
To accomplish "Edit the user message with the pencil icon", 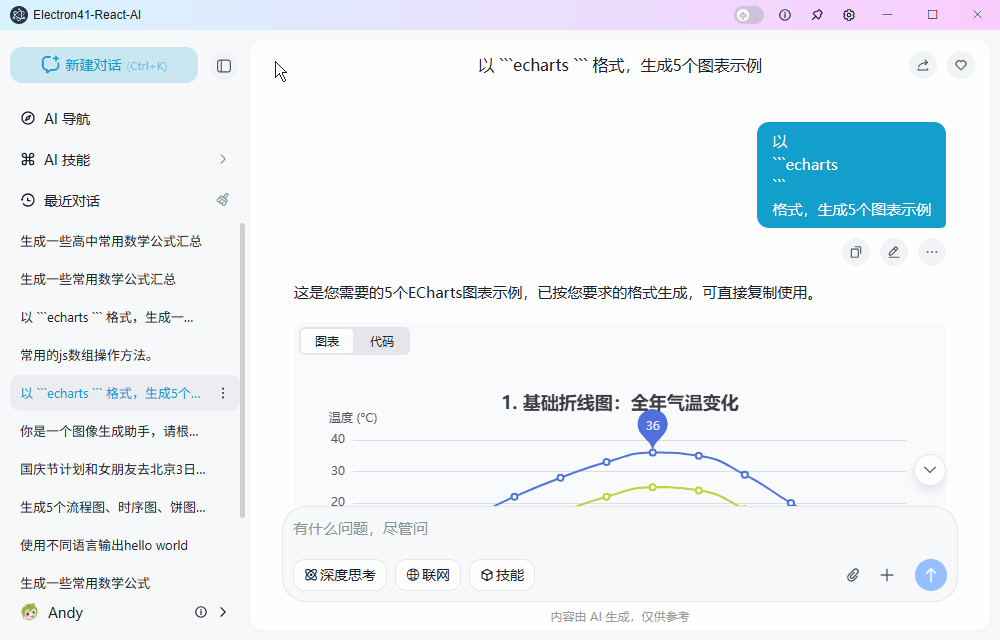I will (x=894, y=252).
